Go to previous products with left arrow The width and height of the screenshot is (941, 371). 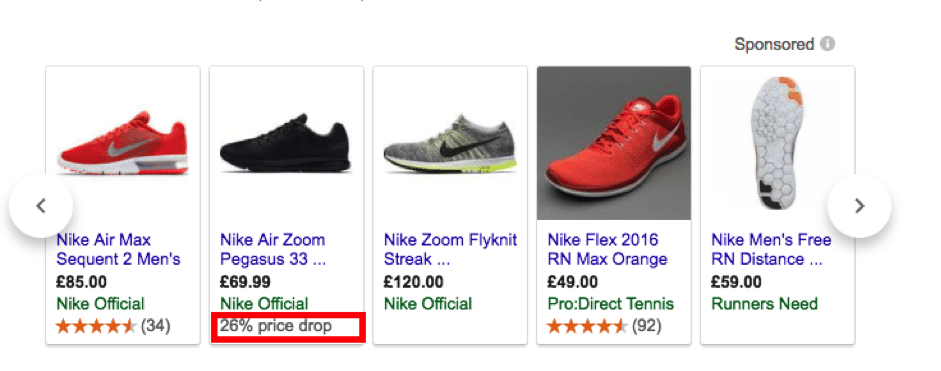click(41, 206)
